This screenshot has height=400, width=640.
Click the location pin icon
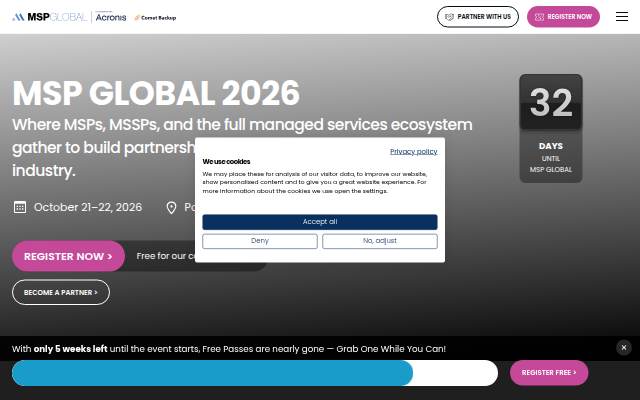(171, 208)
